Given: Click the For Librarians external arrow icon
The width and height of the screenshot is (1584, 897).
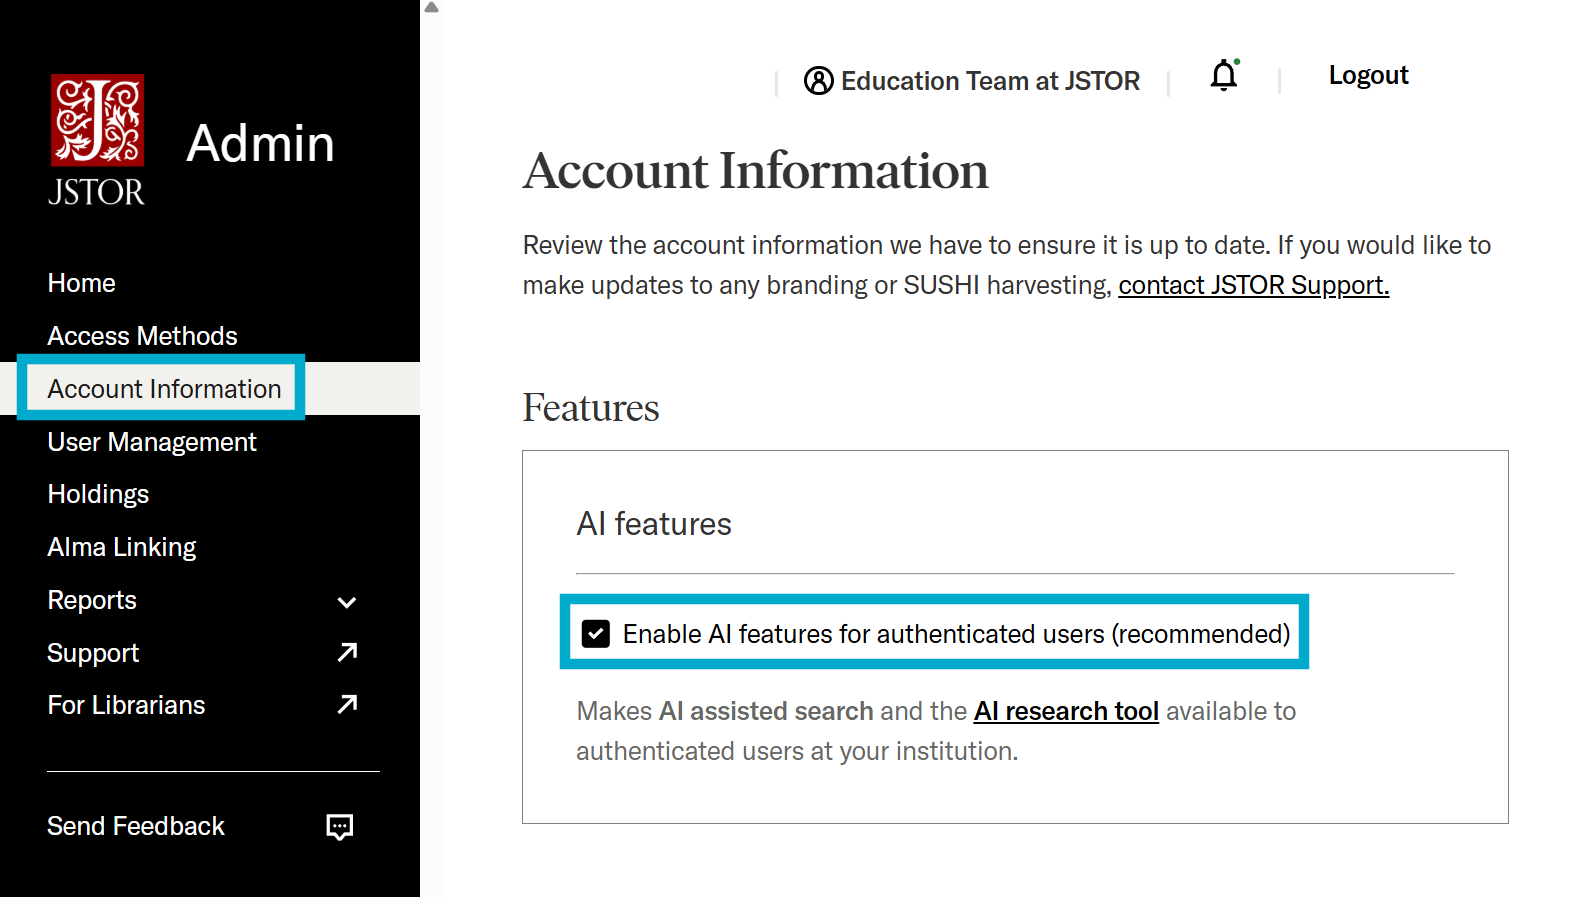Looking at the screenshot, I should point(347,705).
